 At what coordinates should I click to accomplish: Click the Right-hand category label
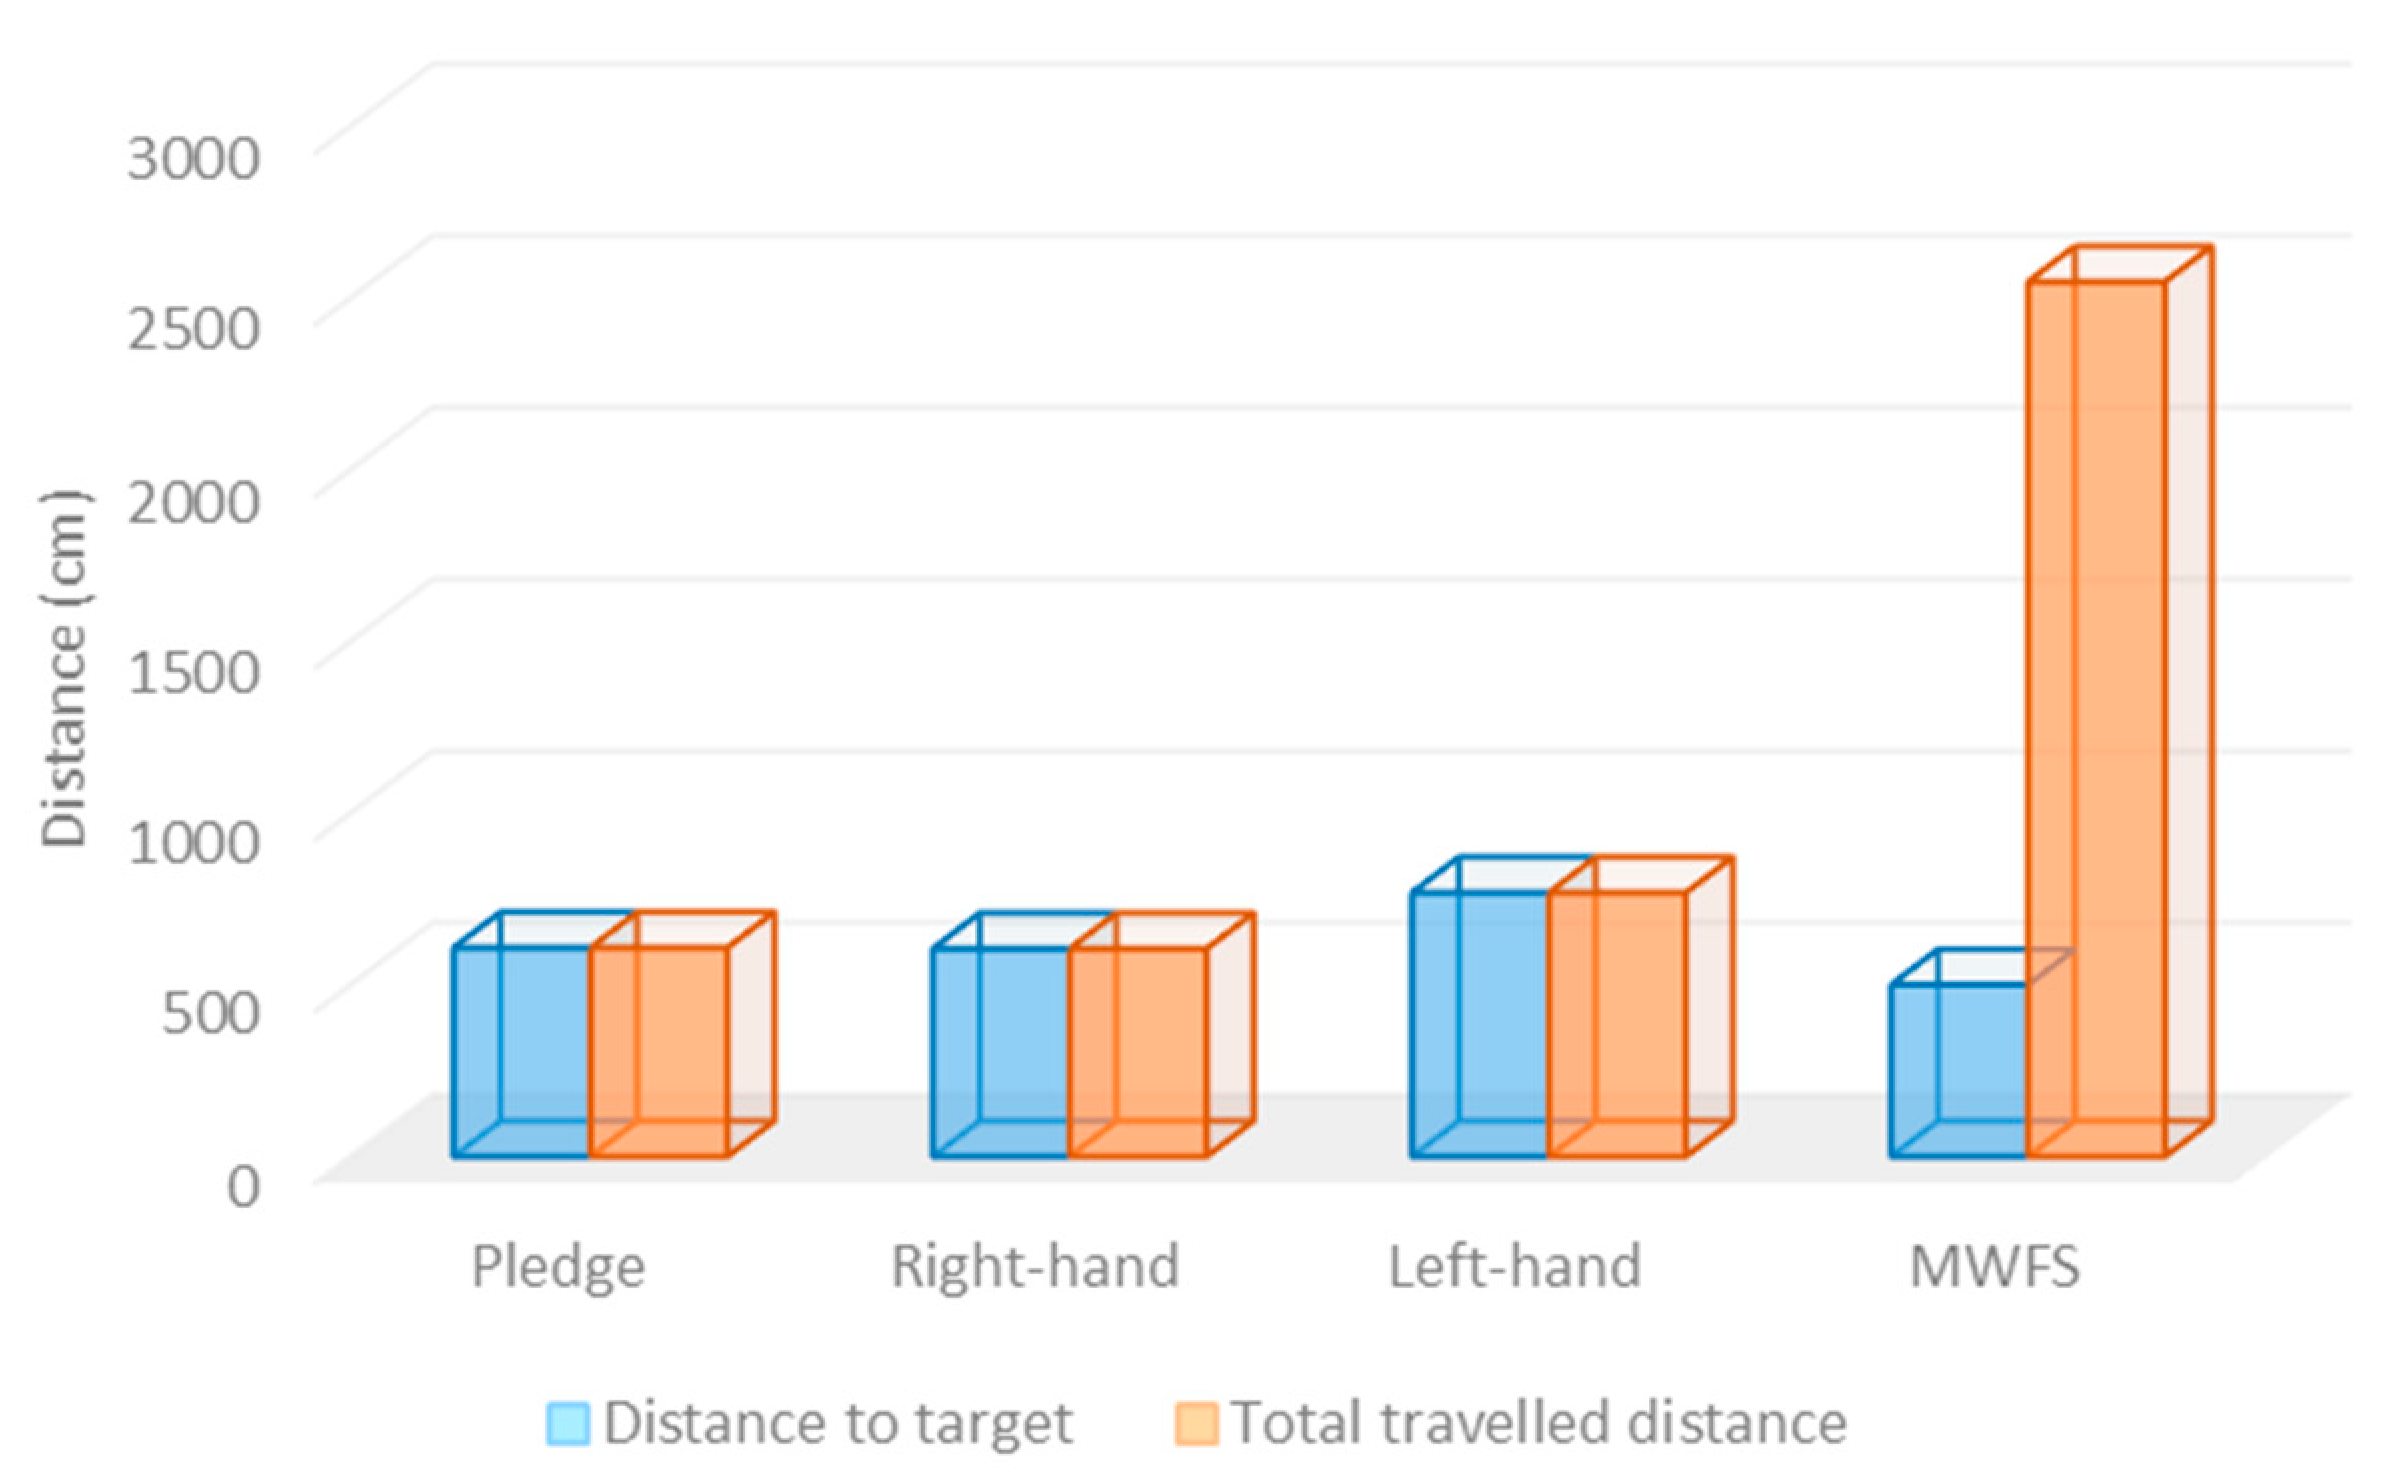(x=1035, y=1267)
